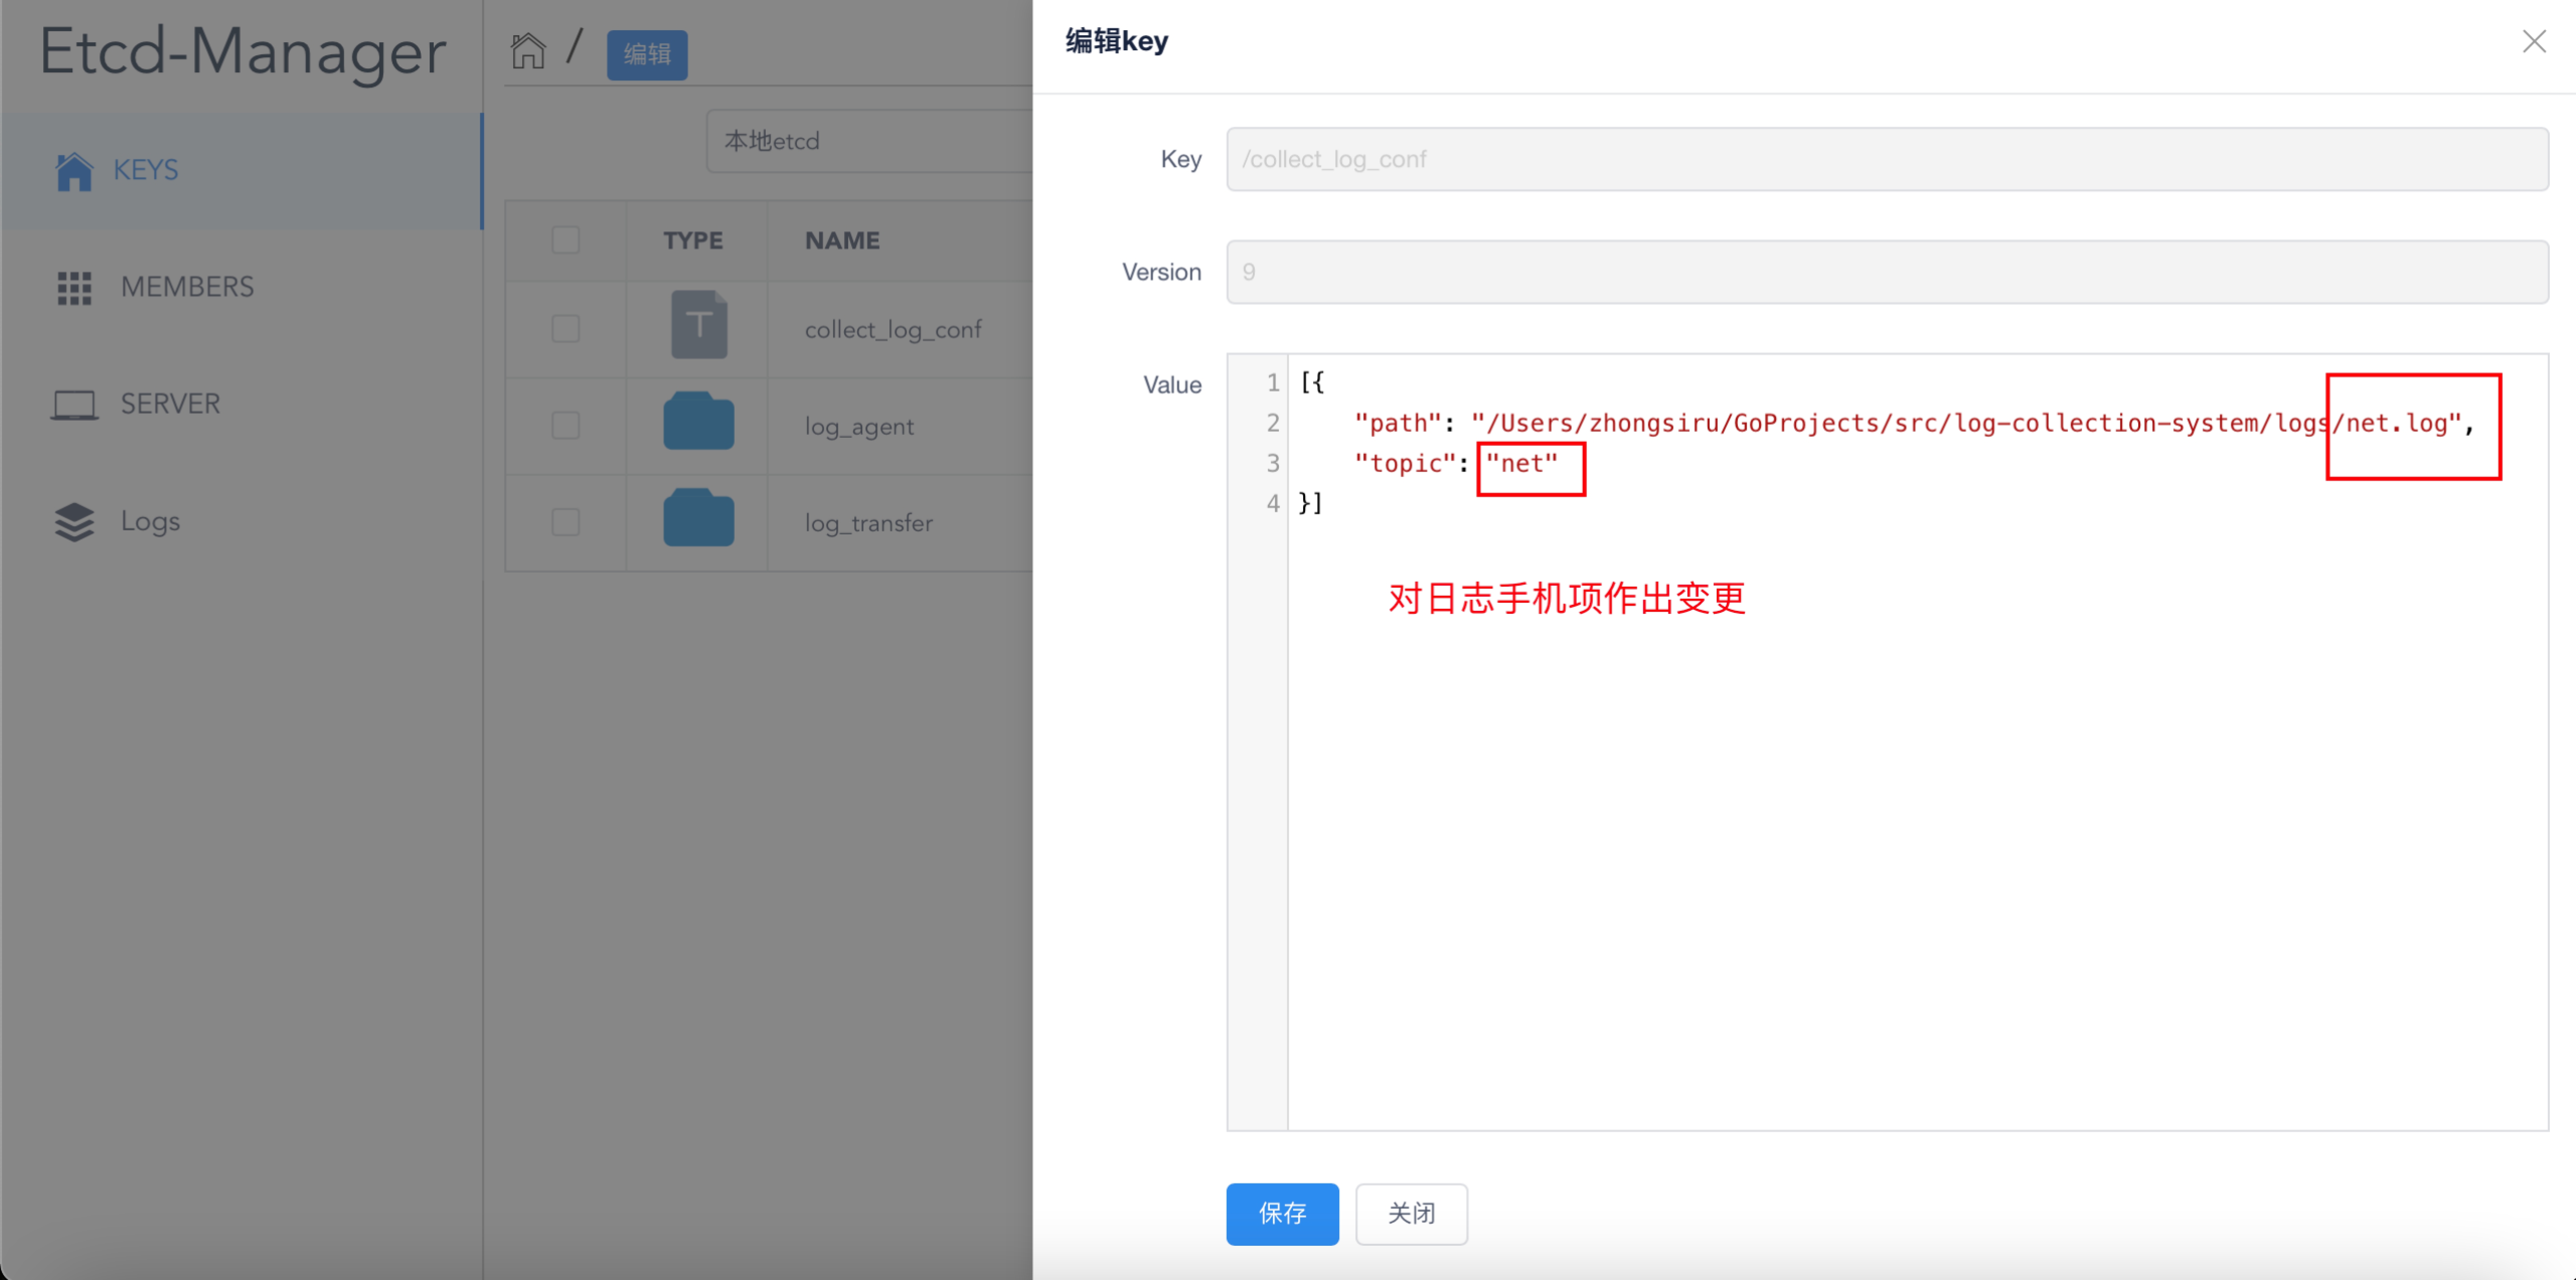The height and width of the screenshot is (1280, 2576).
Task: Close the 编辑key panel with X
Action: [2534, 41]
